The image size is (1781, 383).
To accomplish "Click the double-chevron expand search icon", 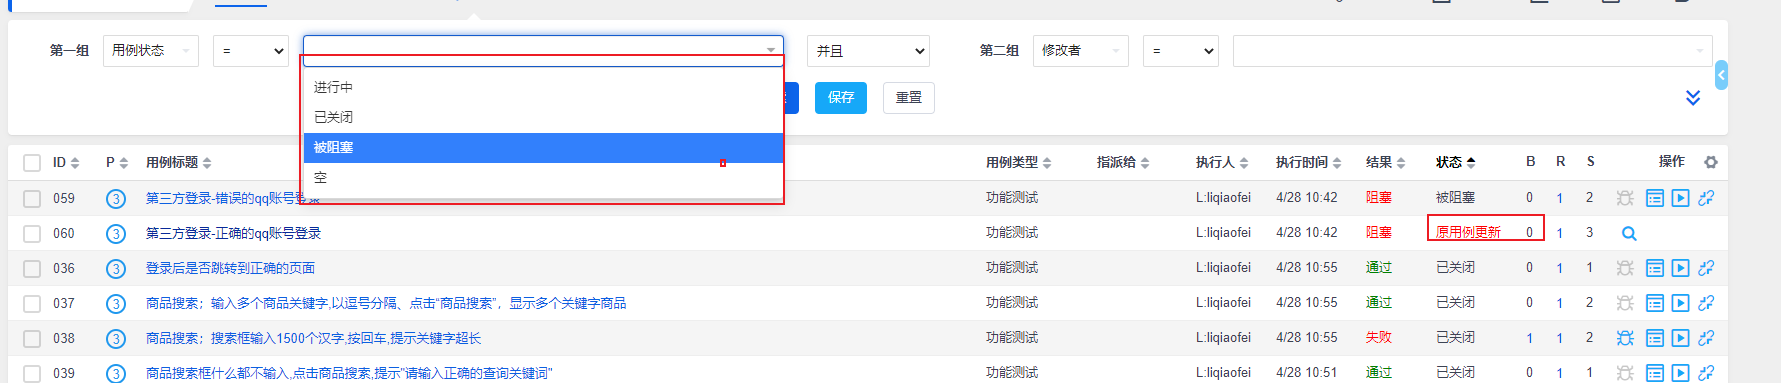I will click(1693, 97).
